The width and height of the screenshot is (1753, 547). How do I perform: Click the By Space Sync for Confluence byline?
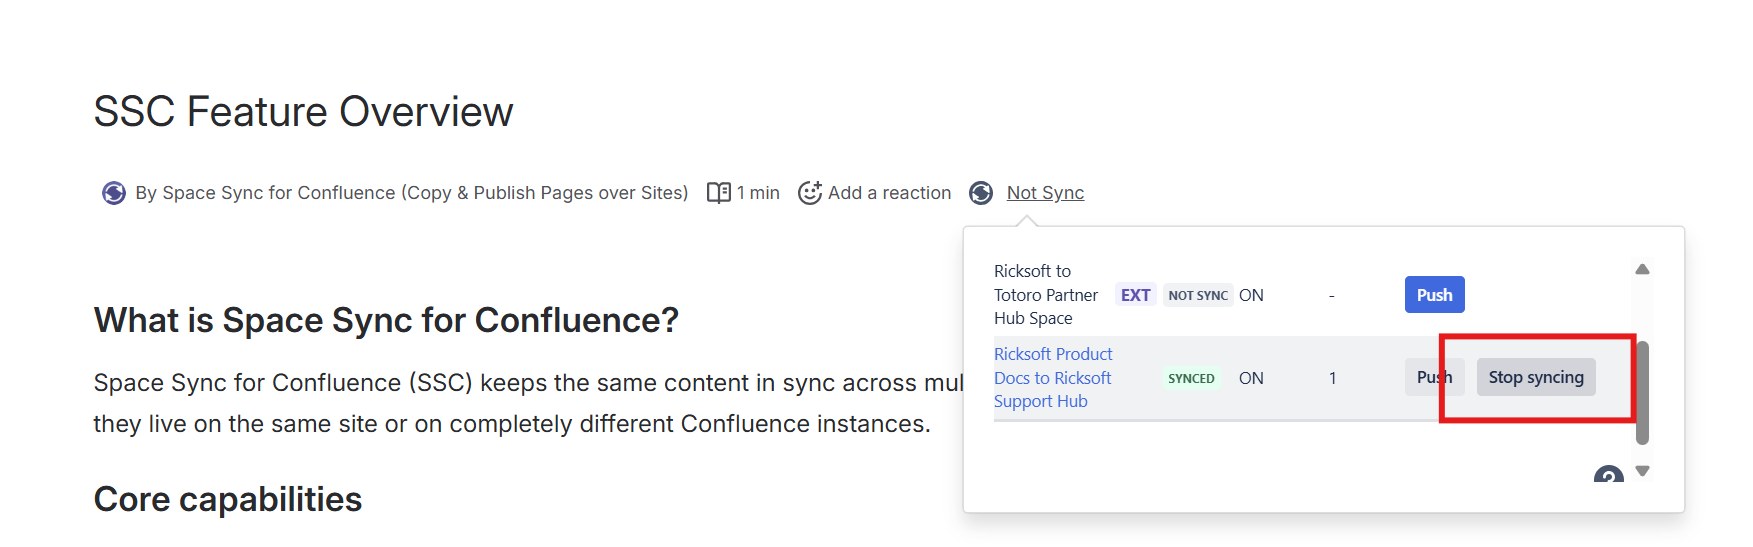coord(411,193)
